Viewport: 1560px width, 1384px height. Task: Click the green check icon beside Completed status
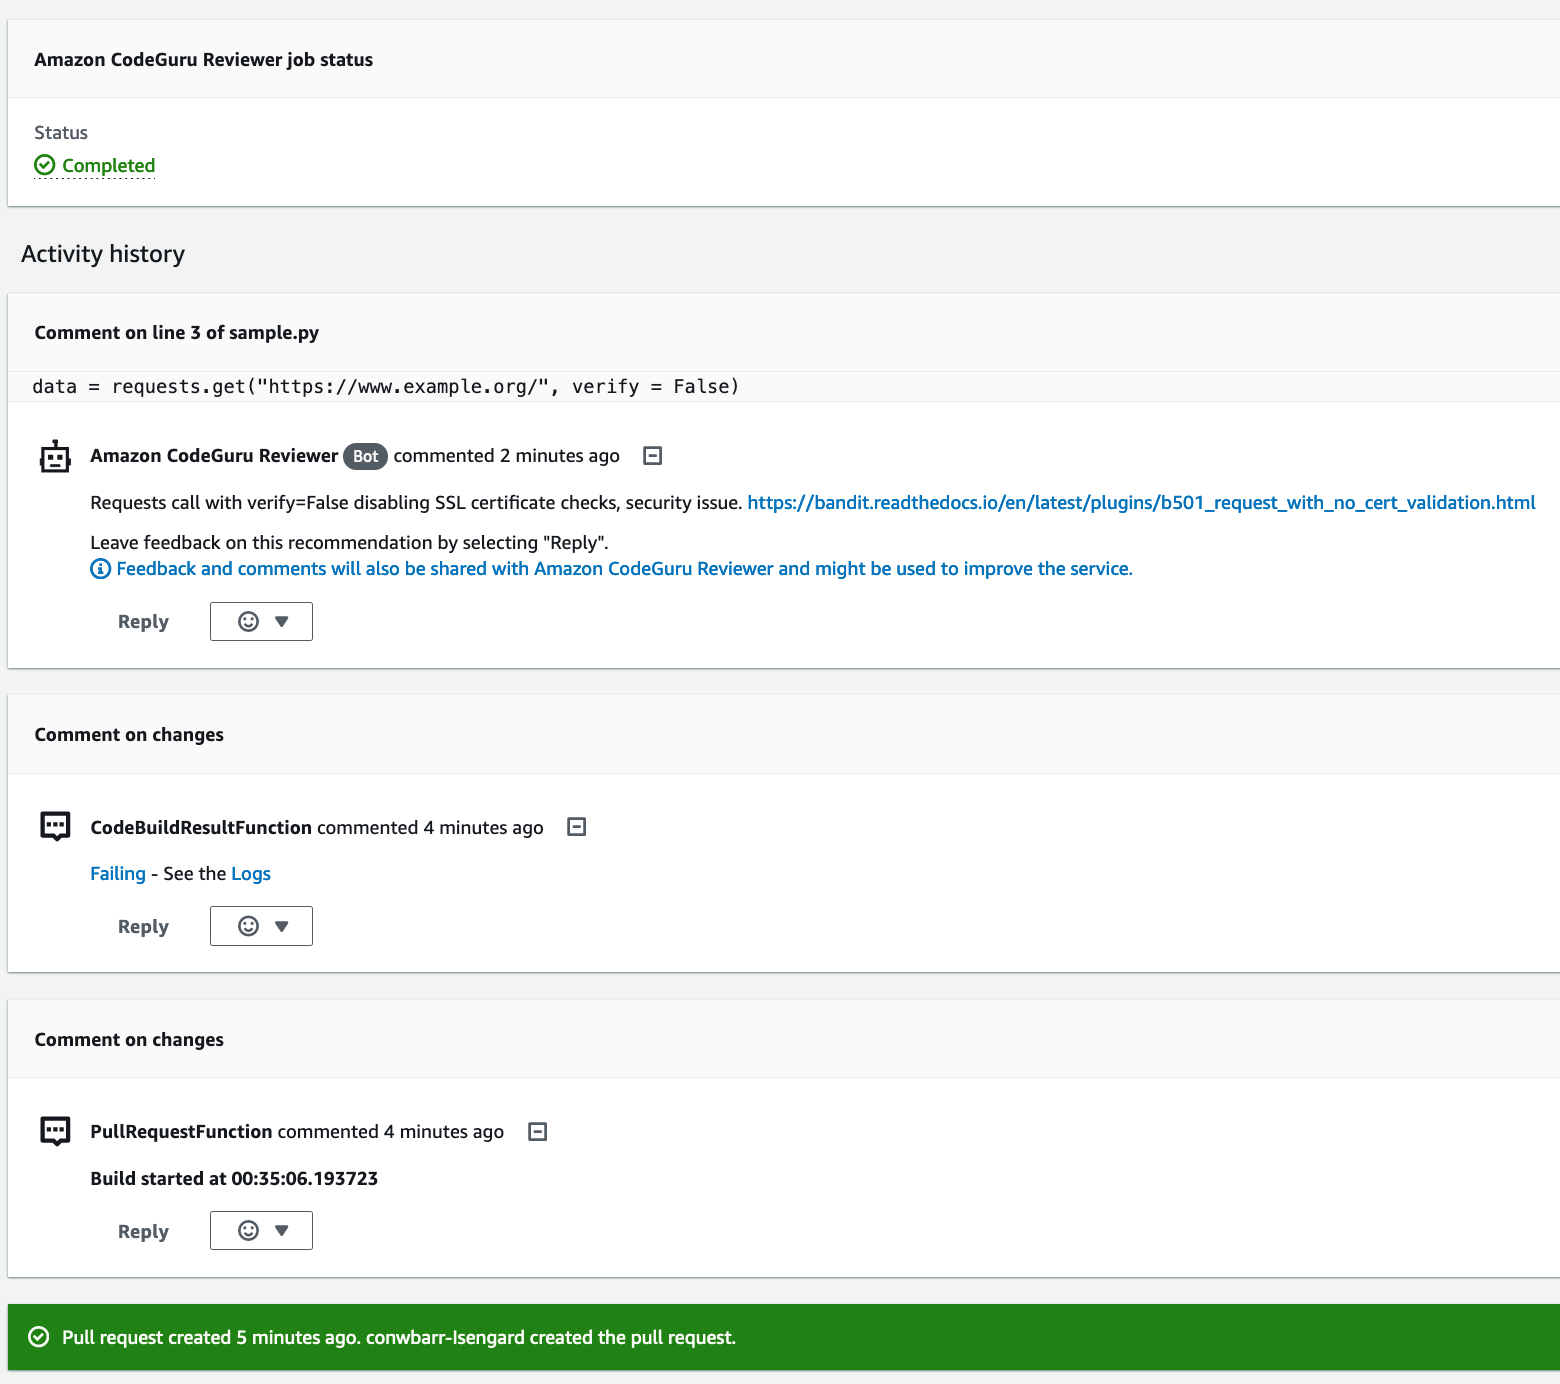point(45,165)
